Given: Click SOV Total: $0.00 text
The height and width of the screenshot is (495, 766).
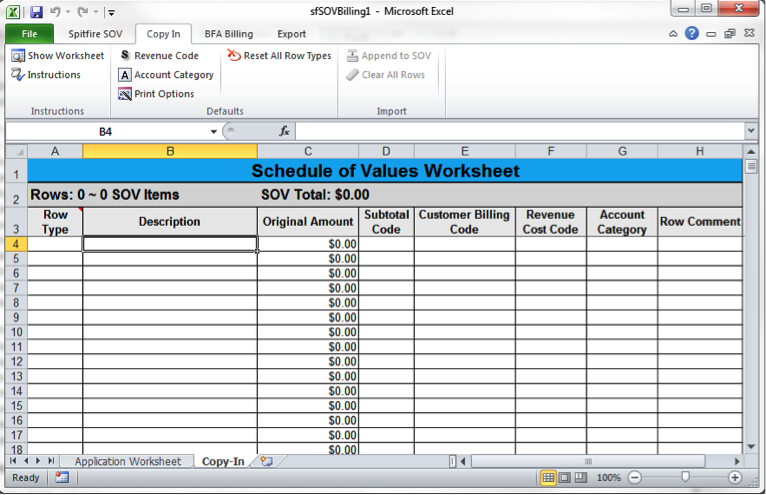Looking at the screenshot, I should coord(315,195).
